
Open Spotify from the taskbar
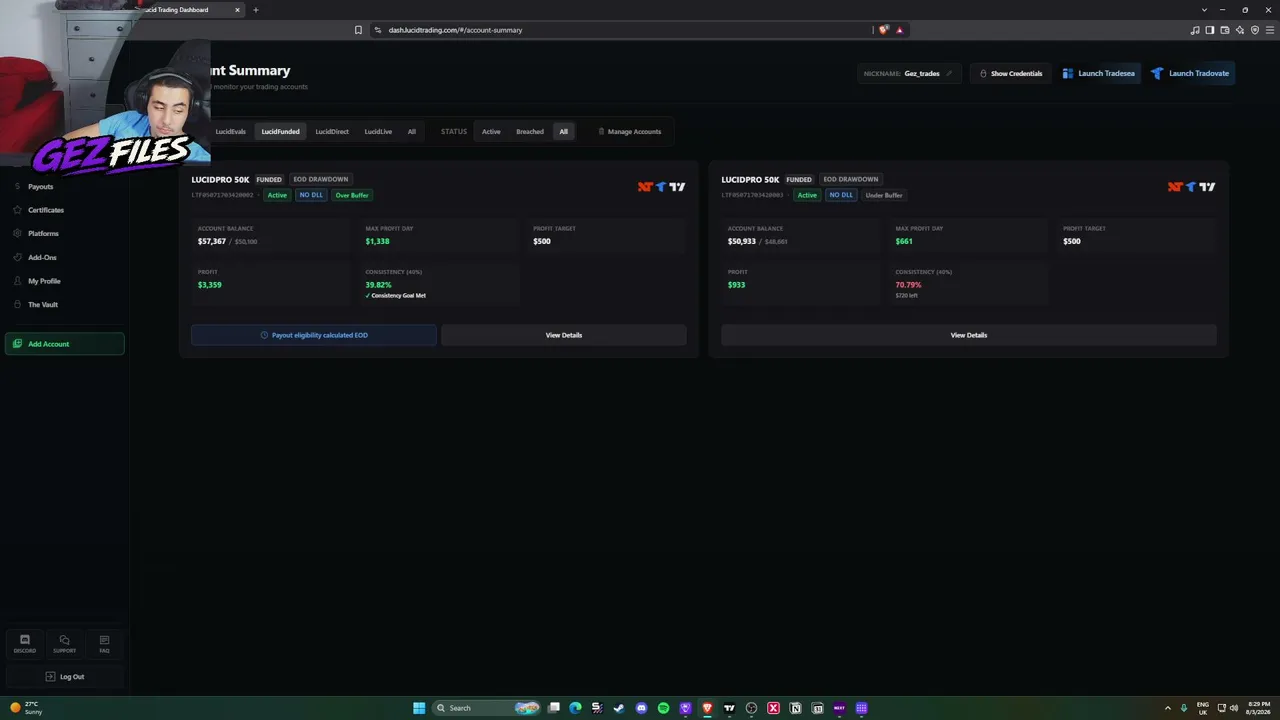[663, 708]
